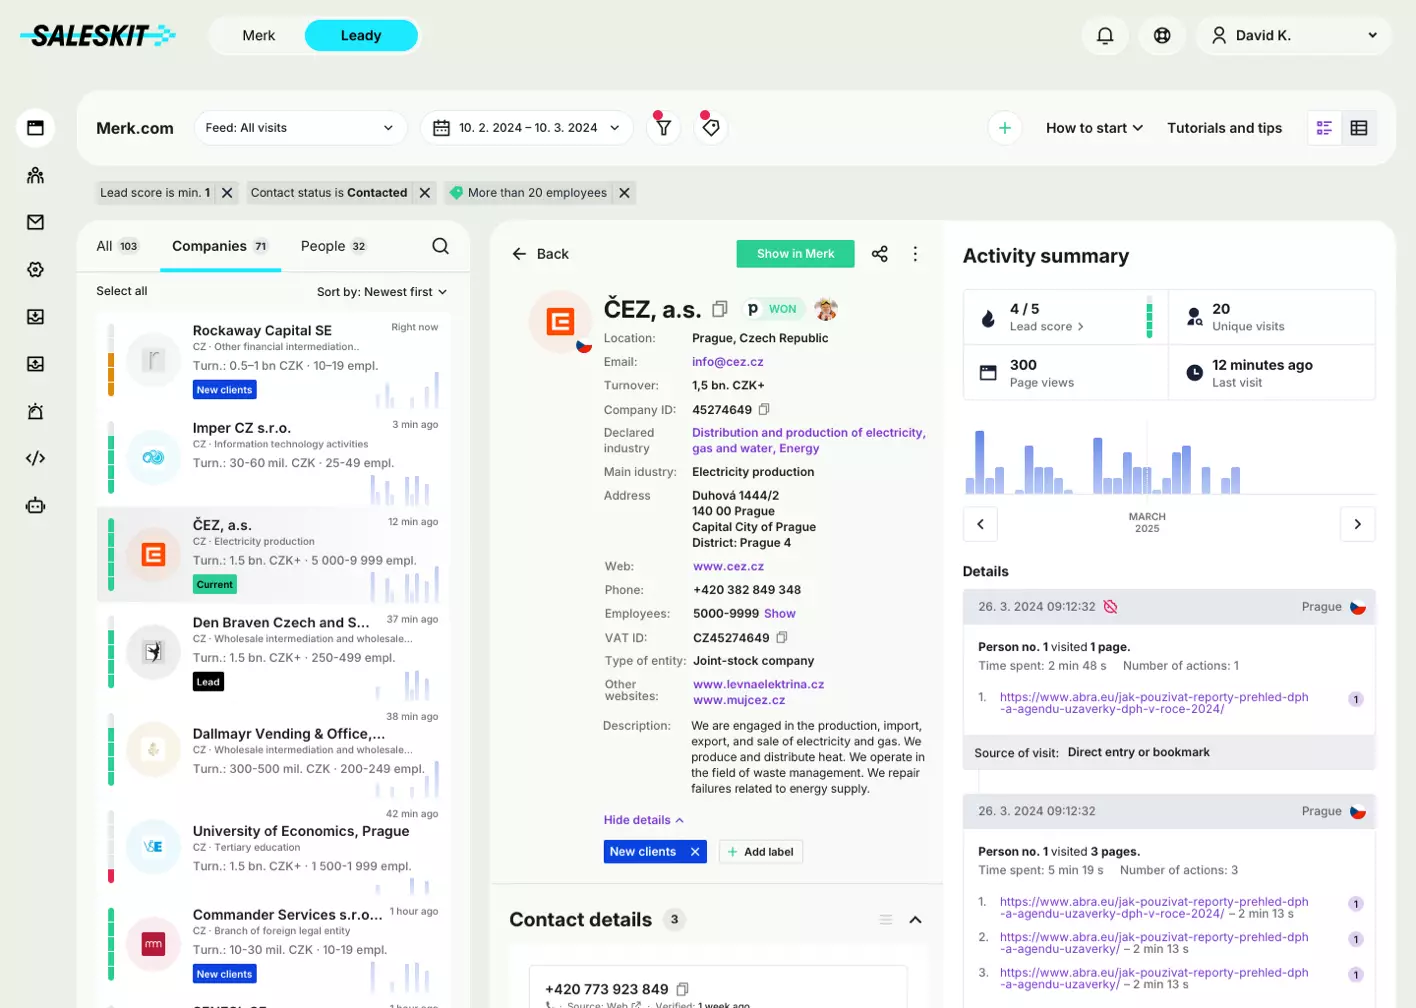This screenshot has width=1416, height=1008.
Task: Remove the Lead score min filter
Action: pos(227,193)
